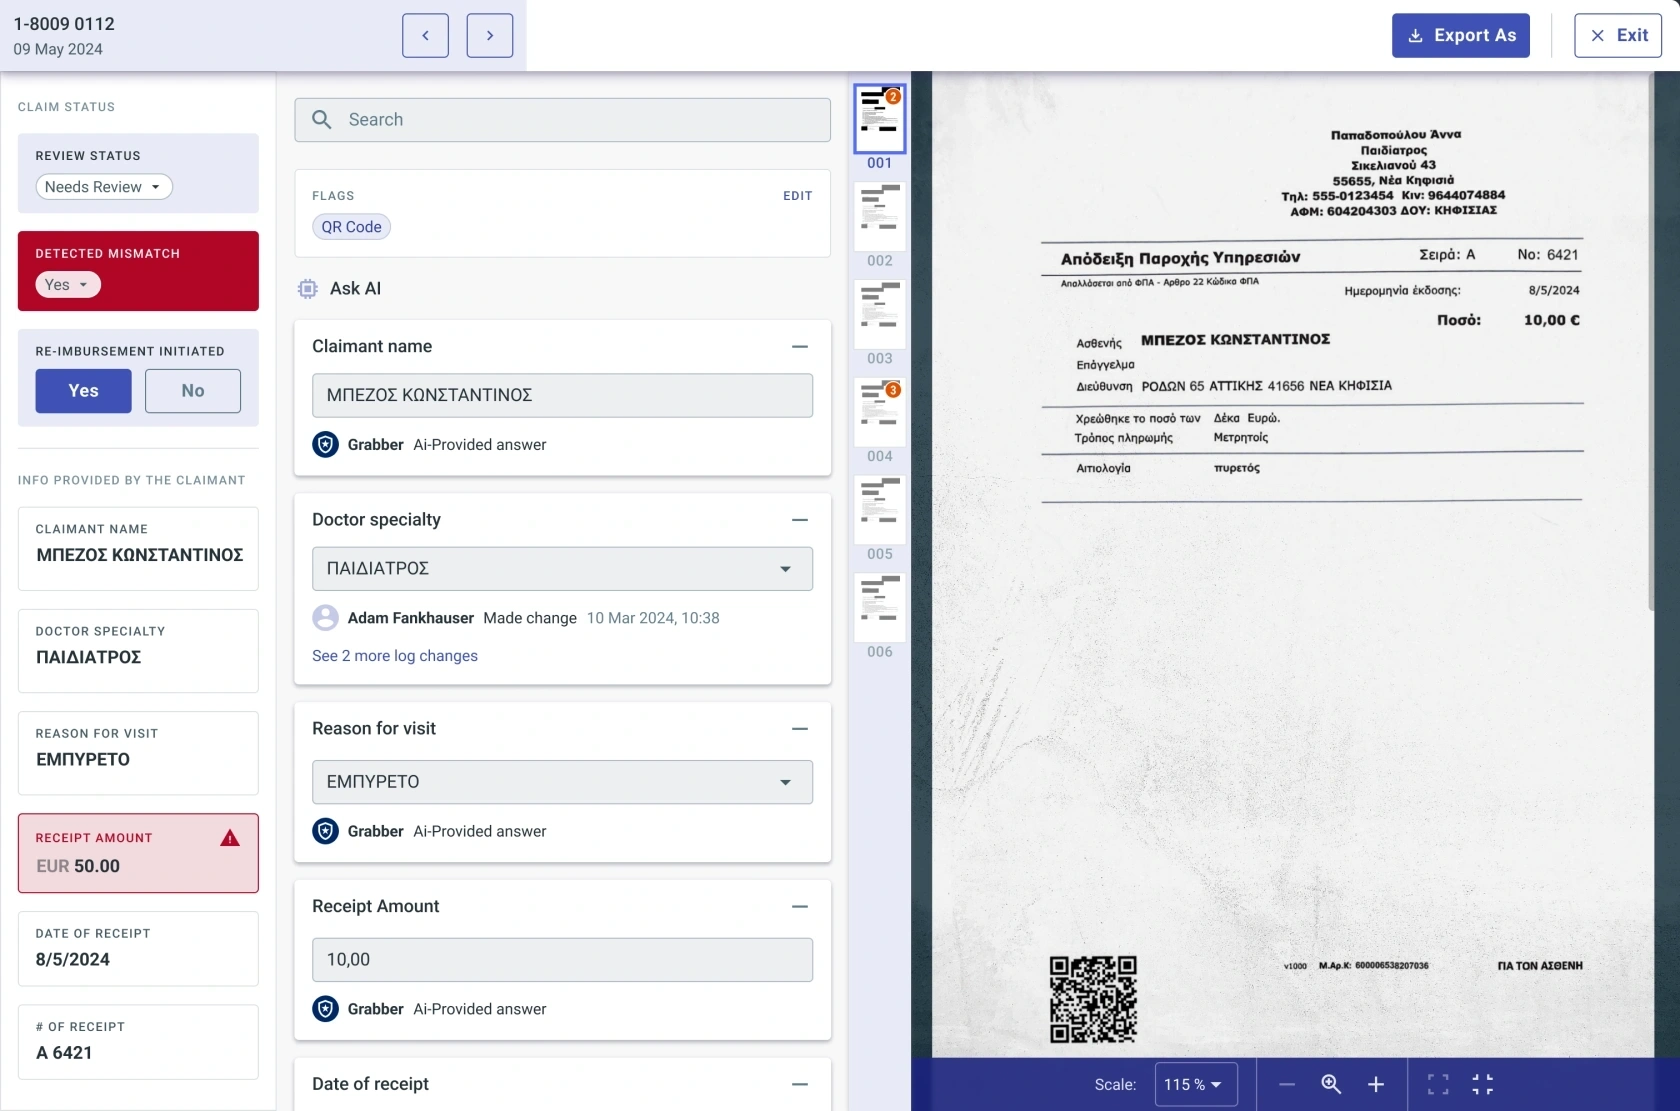Image resolution: width=1680 pixels, height=1111 pixels.
Task: Collapse the Claimant name section
Action: [800, 347]
